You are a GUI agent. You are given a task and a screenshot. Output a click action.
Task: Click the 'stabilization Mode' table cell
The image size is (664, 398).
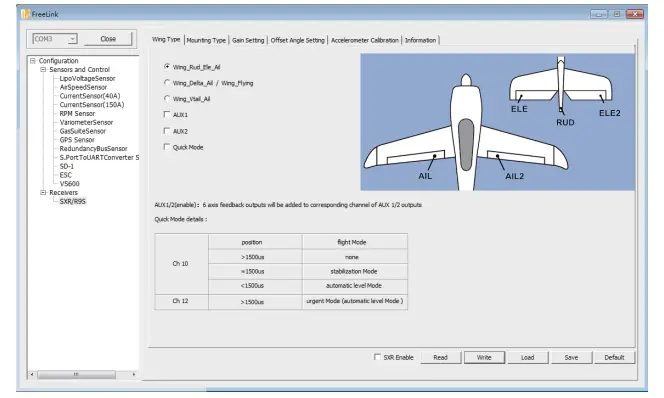click(x=354, y=271)
